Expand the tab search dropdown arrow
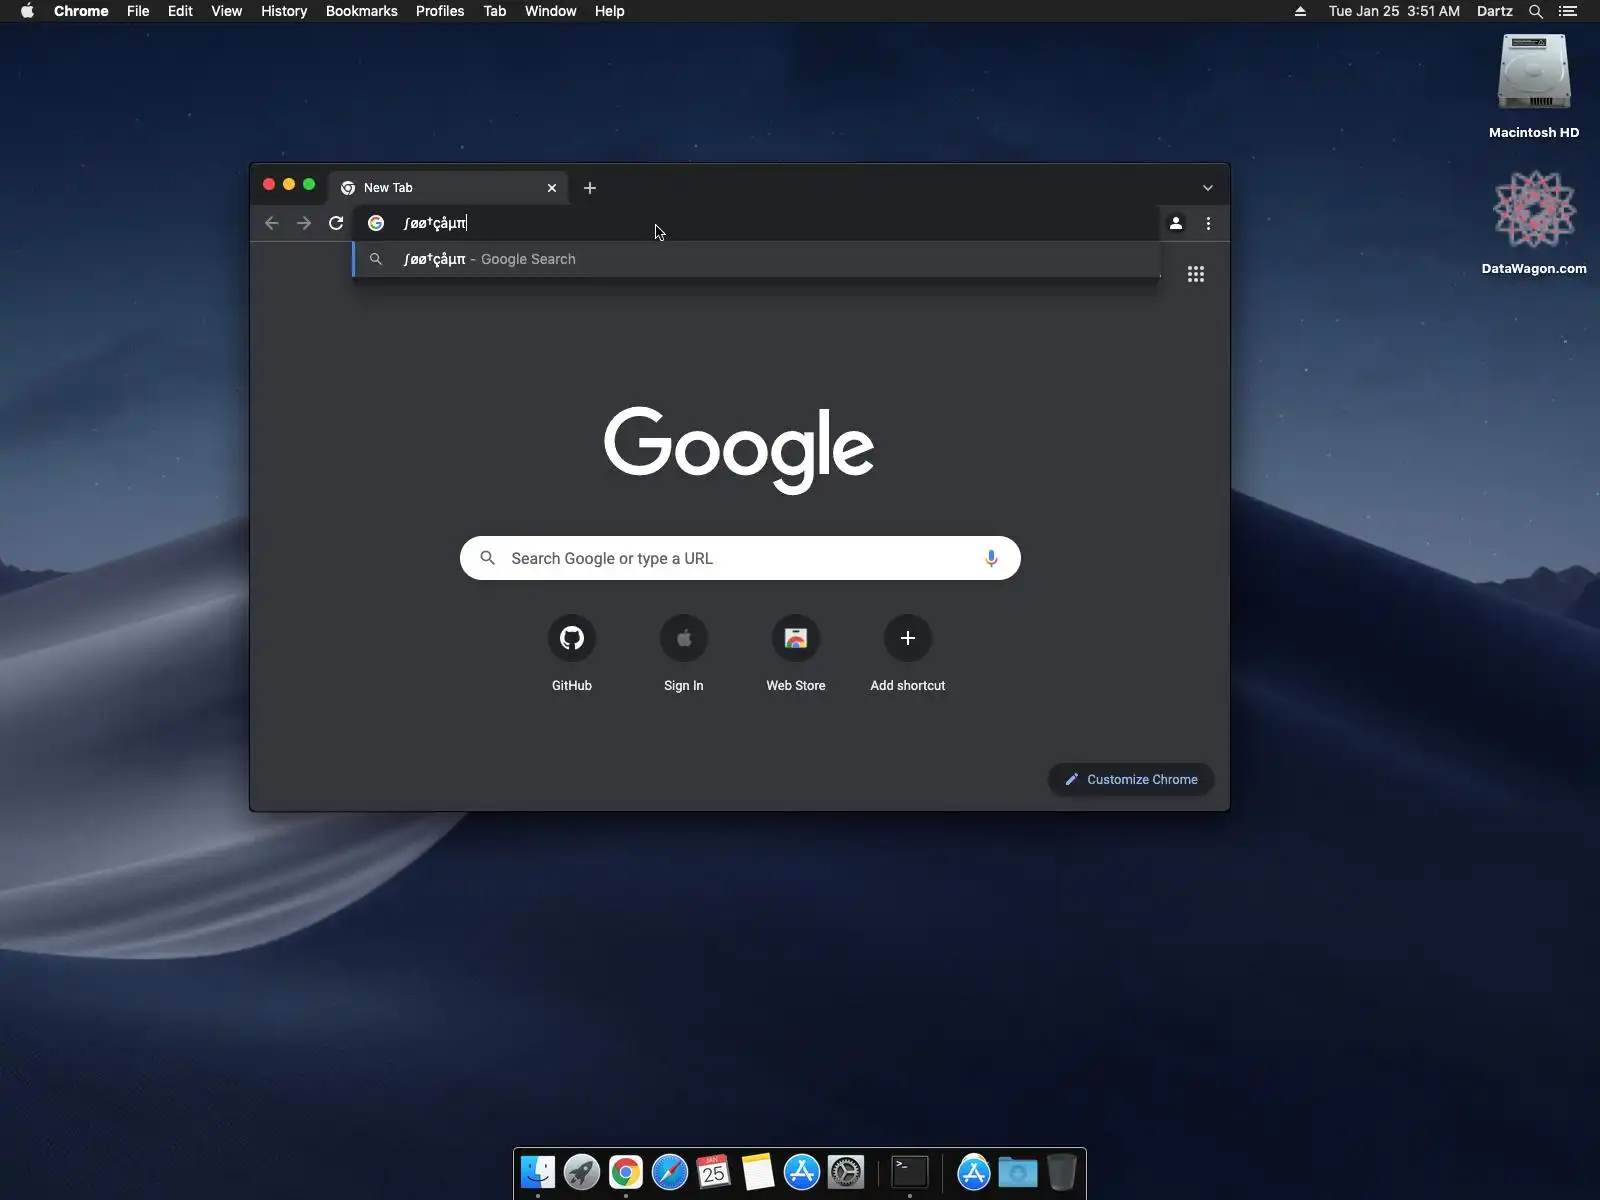1600x1200 pixels. tap(1208, 188)
